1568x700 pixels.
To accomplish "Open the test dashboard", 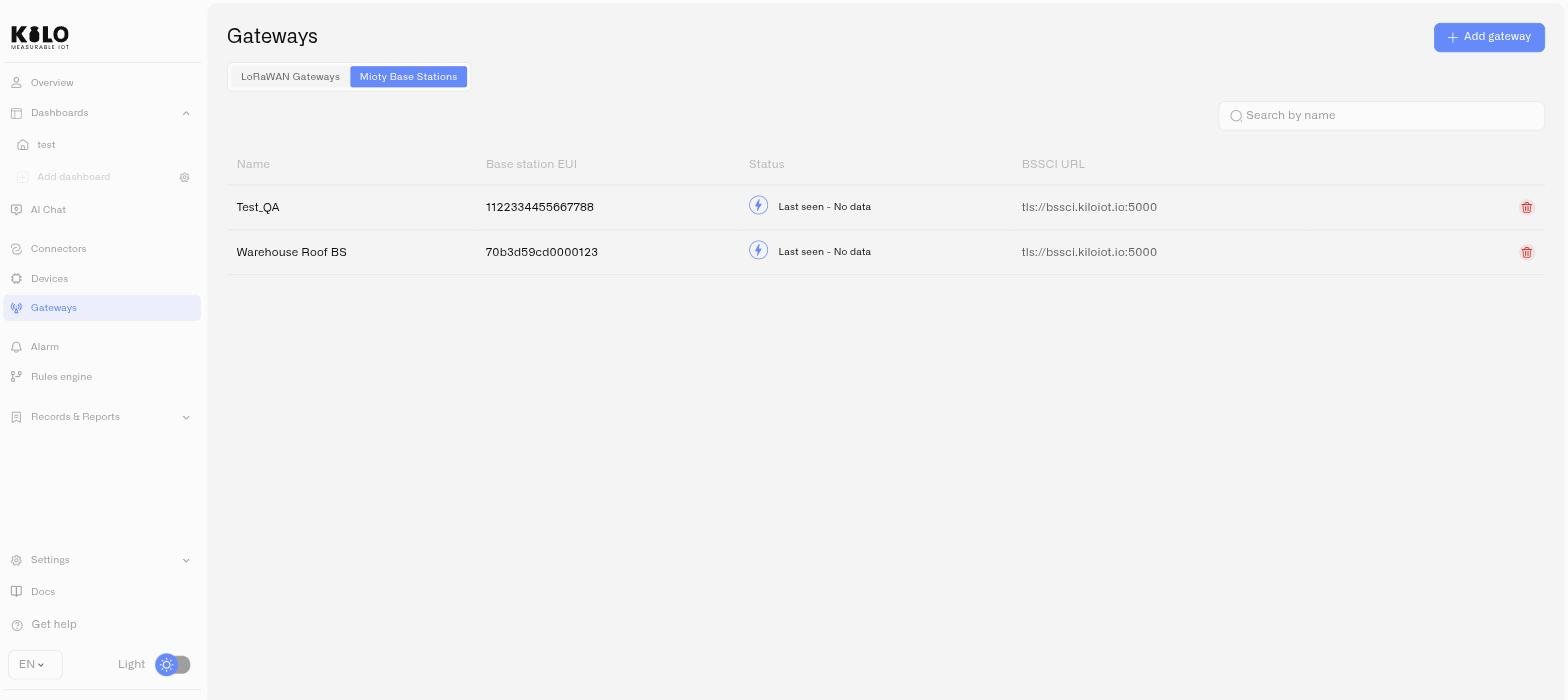I will coord(46,145).
